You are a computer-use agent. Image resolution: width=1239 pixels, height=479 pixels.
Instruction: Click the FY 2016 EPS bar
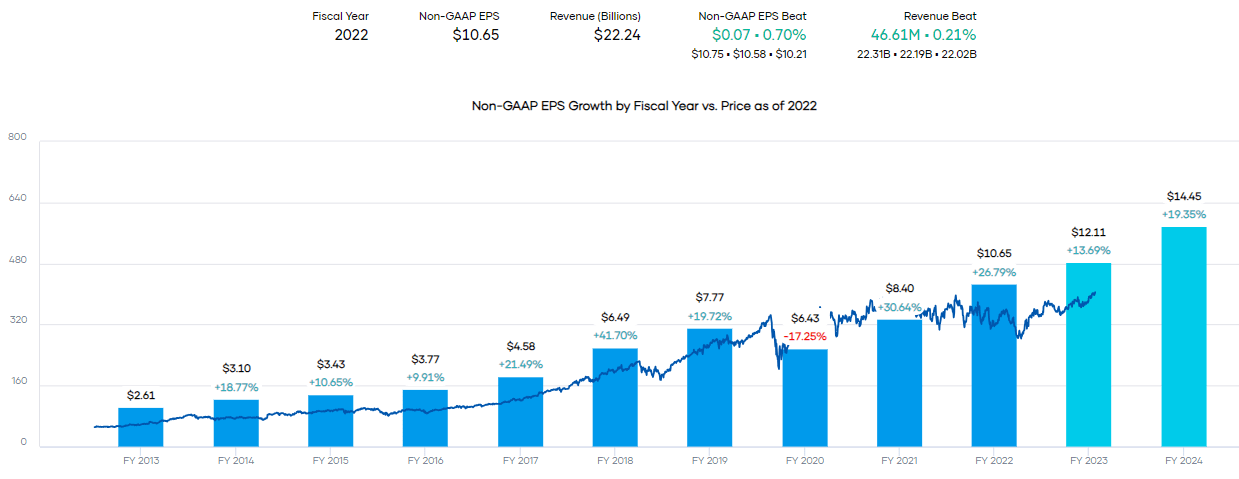pyautogui.click(x=425, y=418)
